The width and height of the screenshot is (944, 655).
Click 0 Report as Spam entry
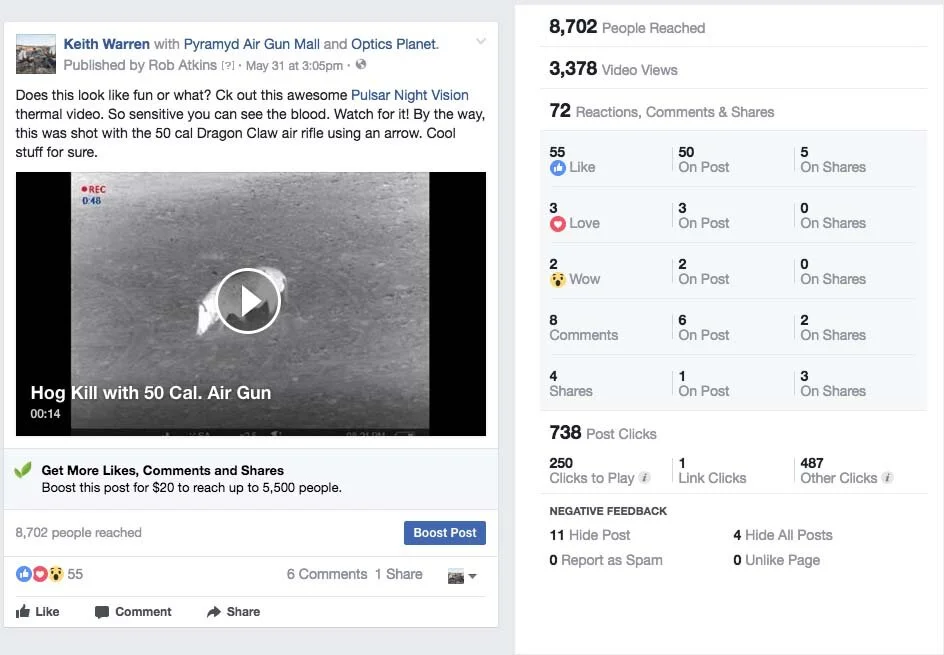point(606,560)
